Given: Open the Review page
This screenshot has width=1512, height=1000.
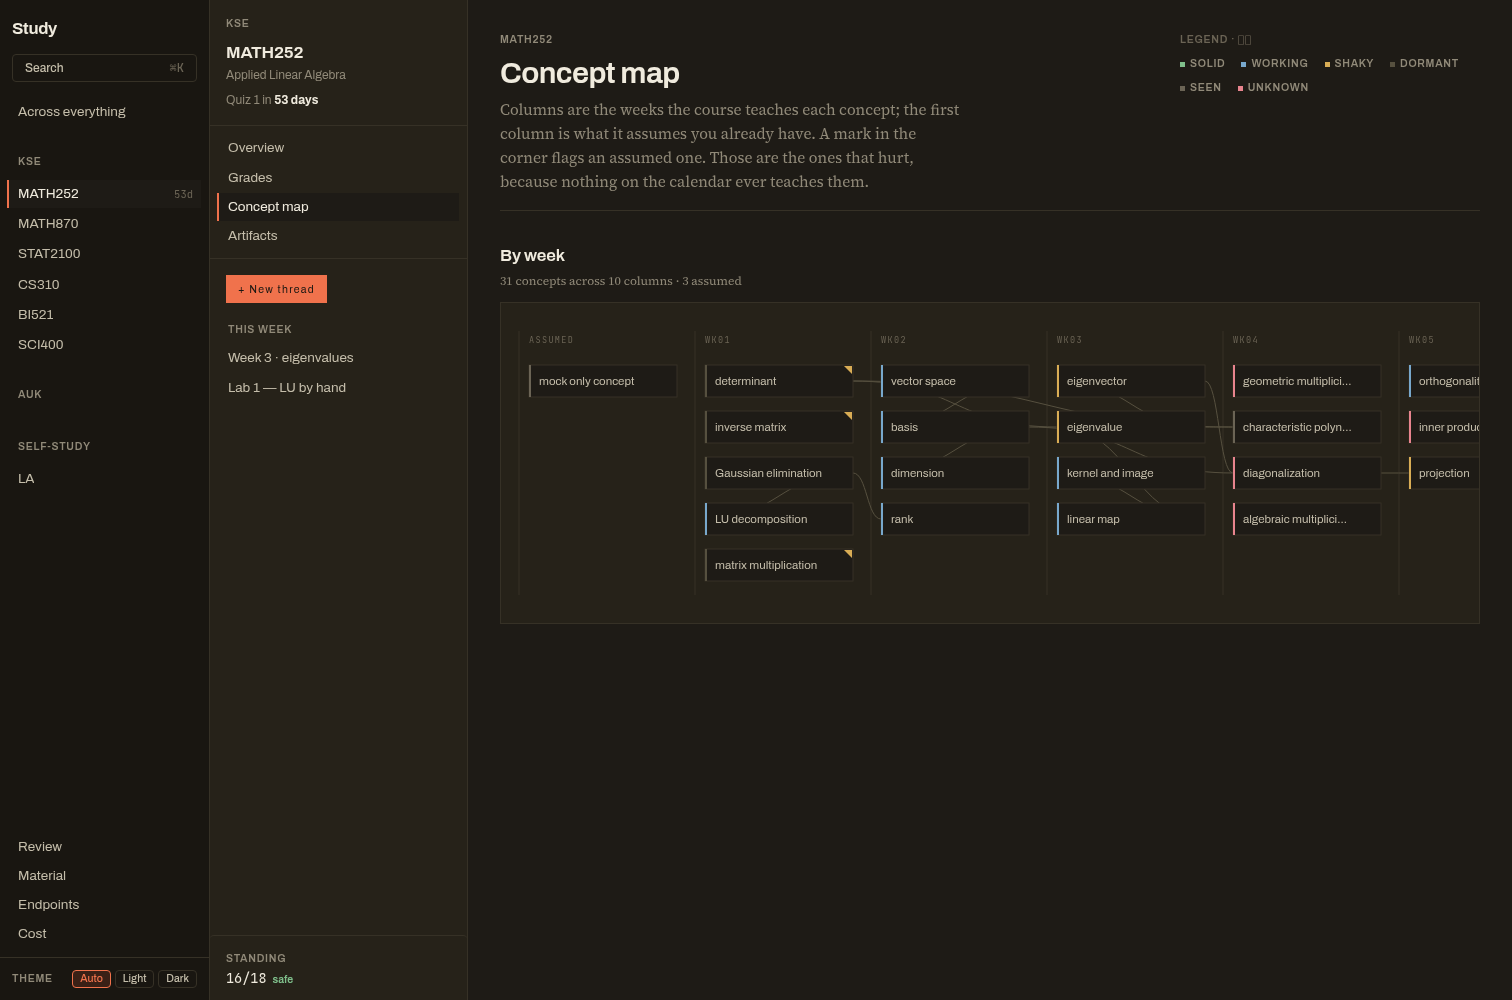Looking at the screenshot, I should coord(104,847).
